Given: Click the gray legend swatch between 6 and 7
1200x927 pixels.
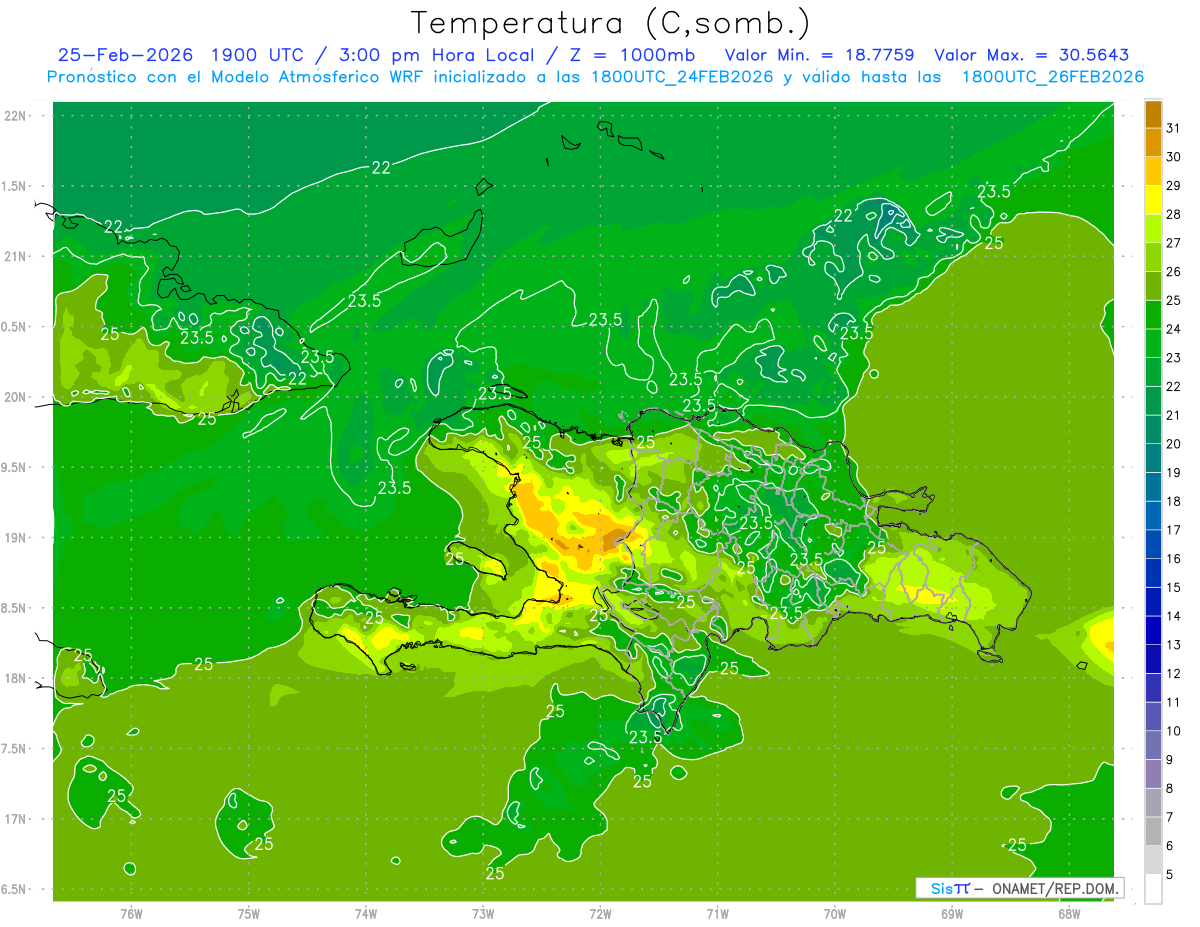Looking at the screenshot, I should (x=1153, y=832).
